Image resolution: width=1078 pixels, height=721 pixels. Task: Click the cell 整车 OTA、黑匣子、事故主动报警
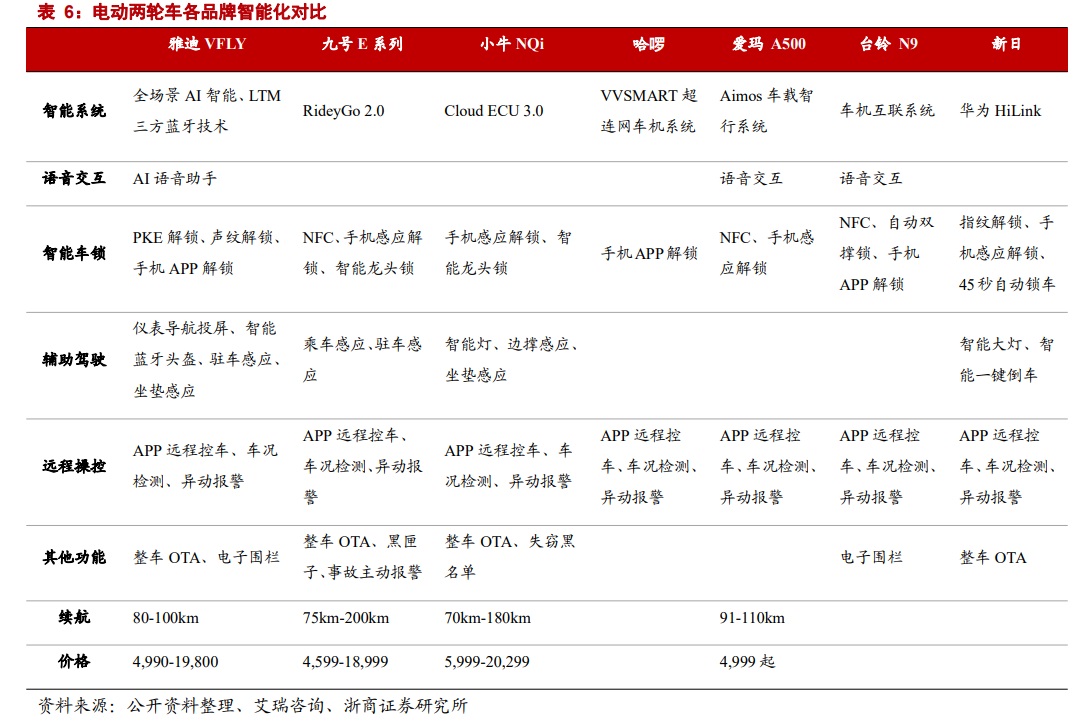click(362, 557)
